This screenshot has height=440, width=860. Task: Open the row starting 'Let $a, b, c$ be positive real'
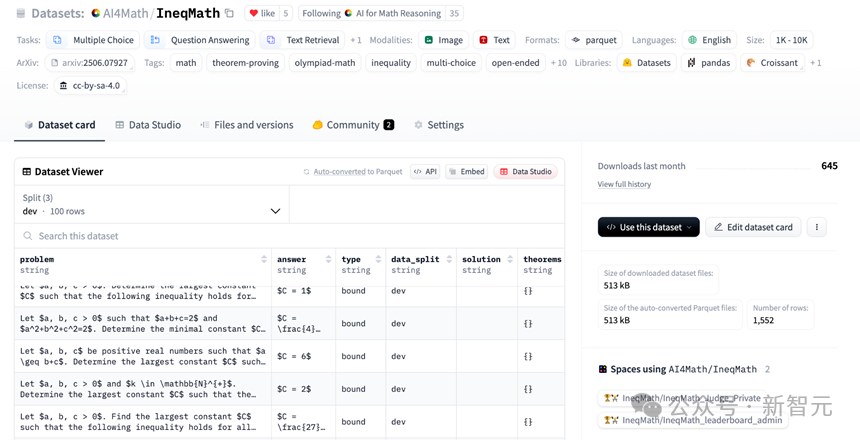pyautogui.click(x=290, y=356)
